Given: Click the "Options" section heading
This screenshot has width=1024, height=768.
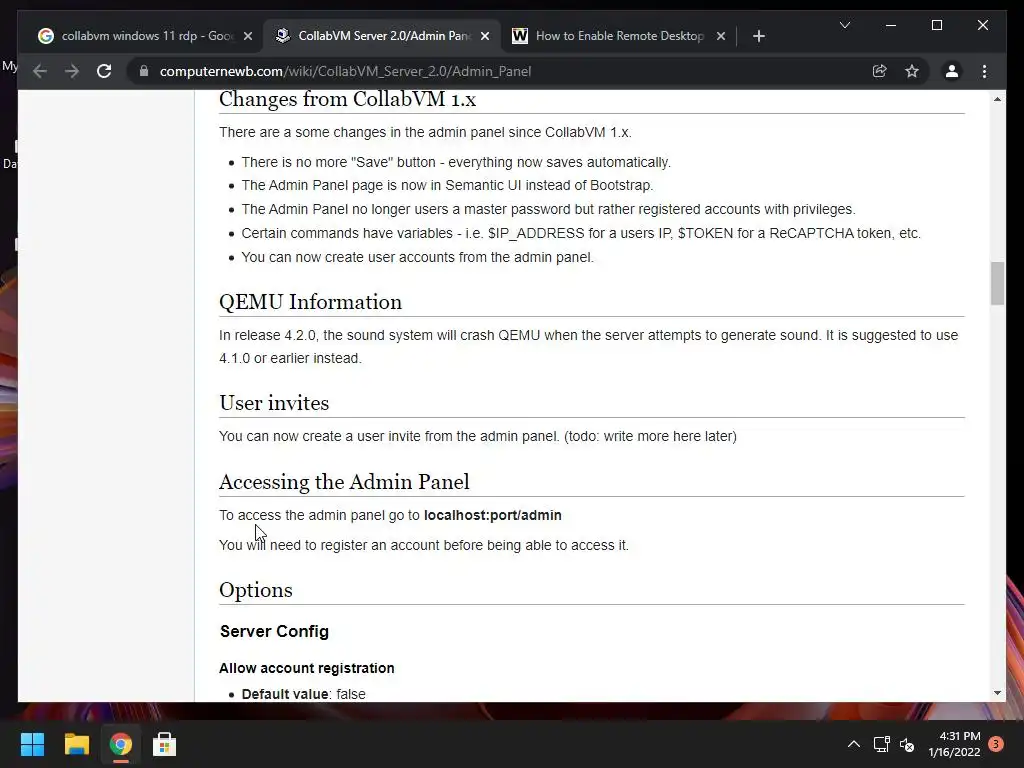Looking at the screenshot, I should (255, 590).
